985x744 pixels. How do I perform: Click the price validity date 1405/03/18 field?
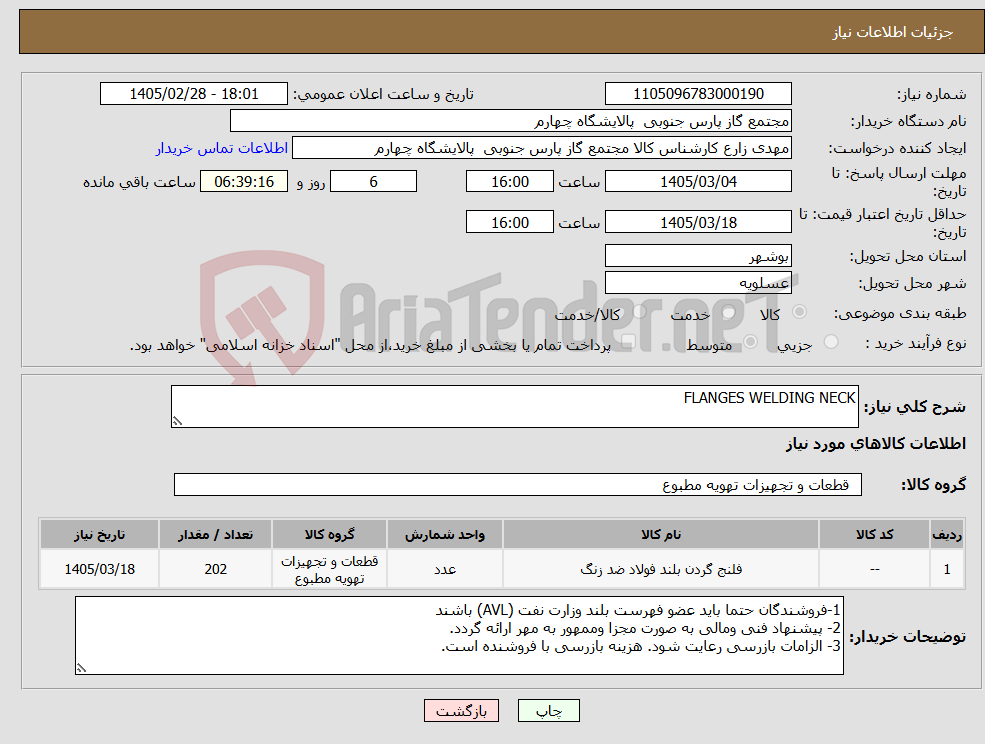coord(698,222)
